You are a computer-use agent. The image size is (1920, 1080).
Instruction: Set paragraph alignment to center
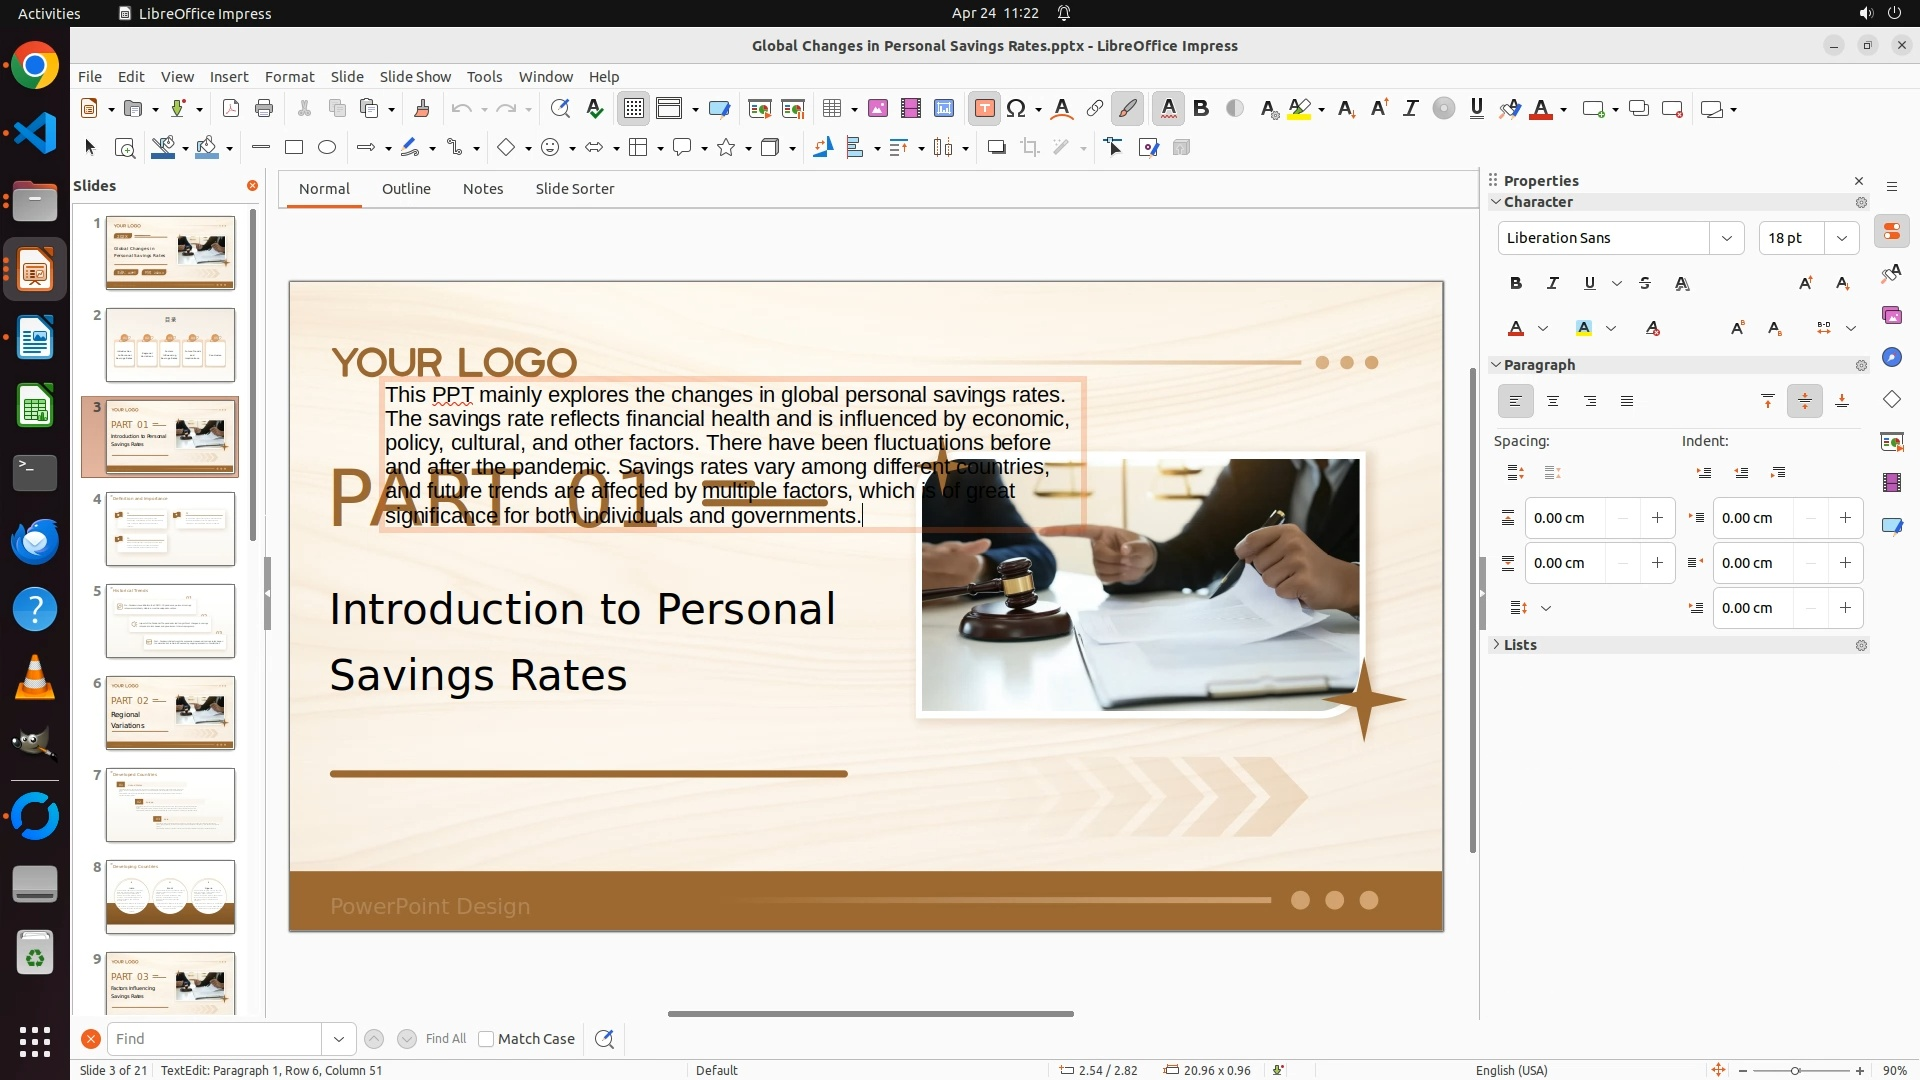[1553, 401]
